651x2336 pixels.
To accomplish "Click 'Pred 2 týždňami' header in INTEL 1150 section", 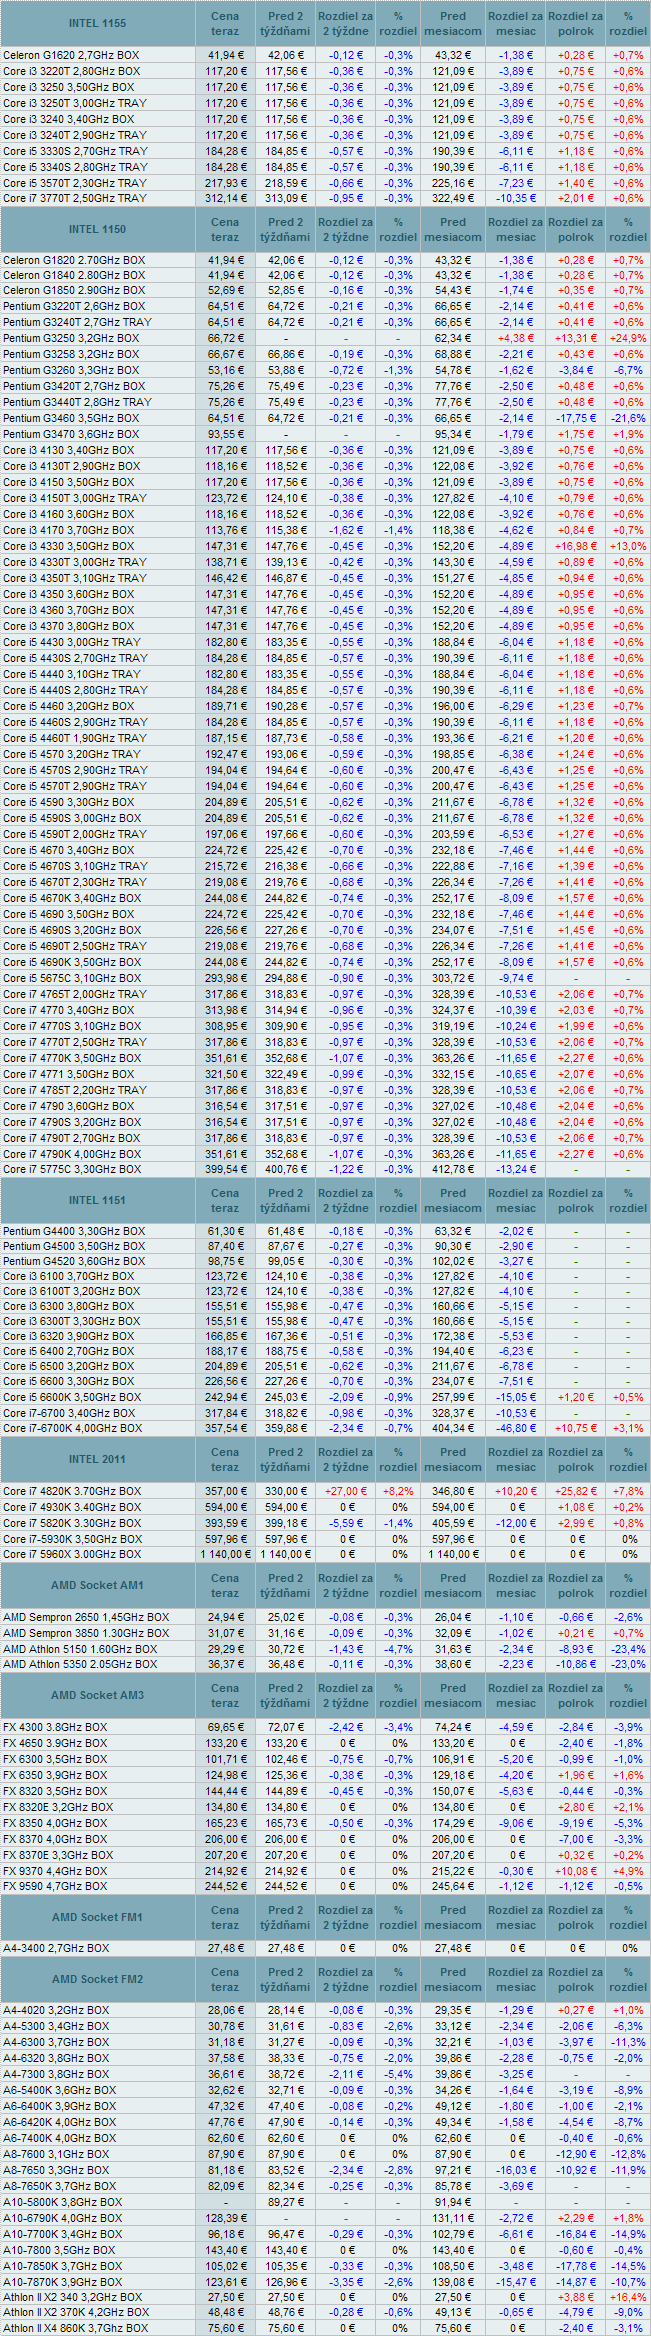I will click(x=285, y=229).
